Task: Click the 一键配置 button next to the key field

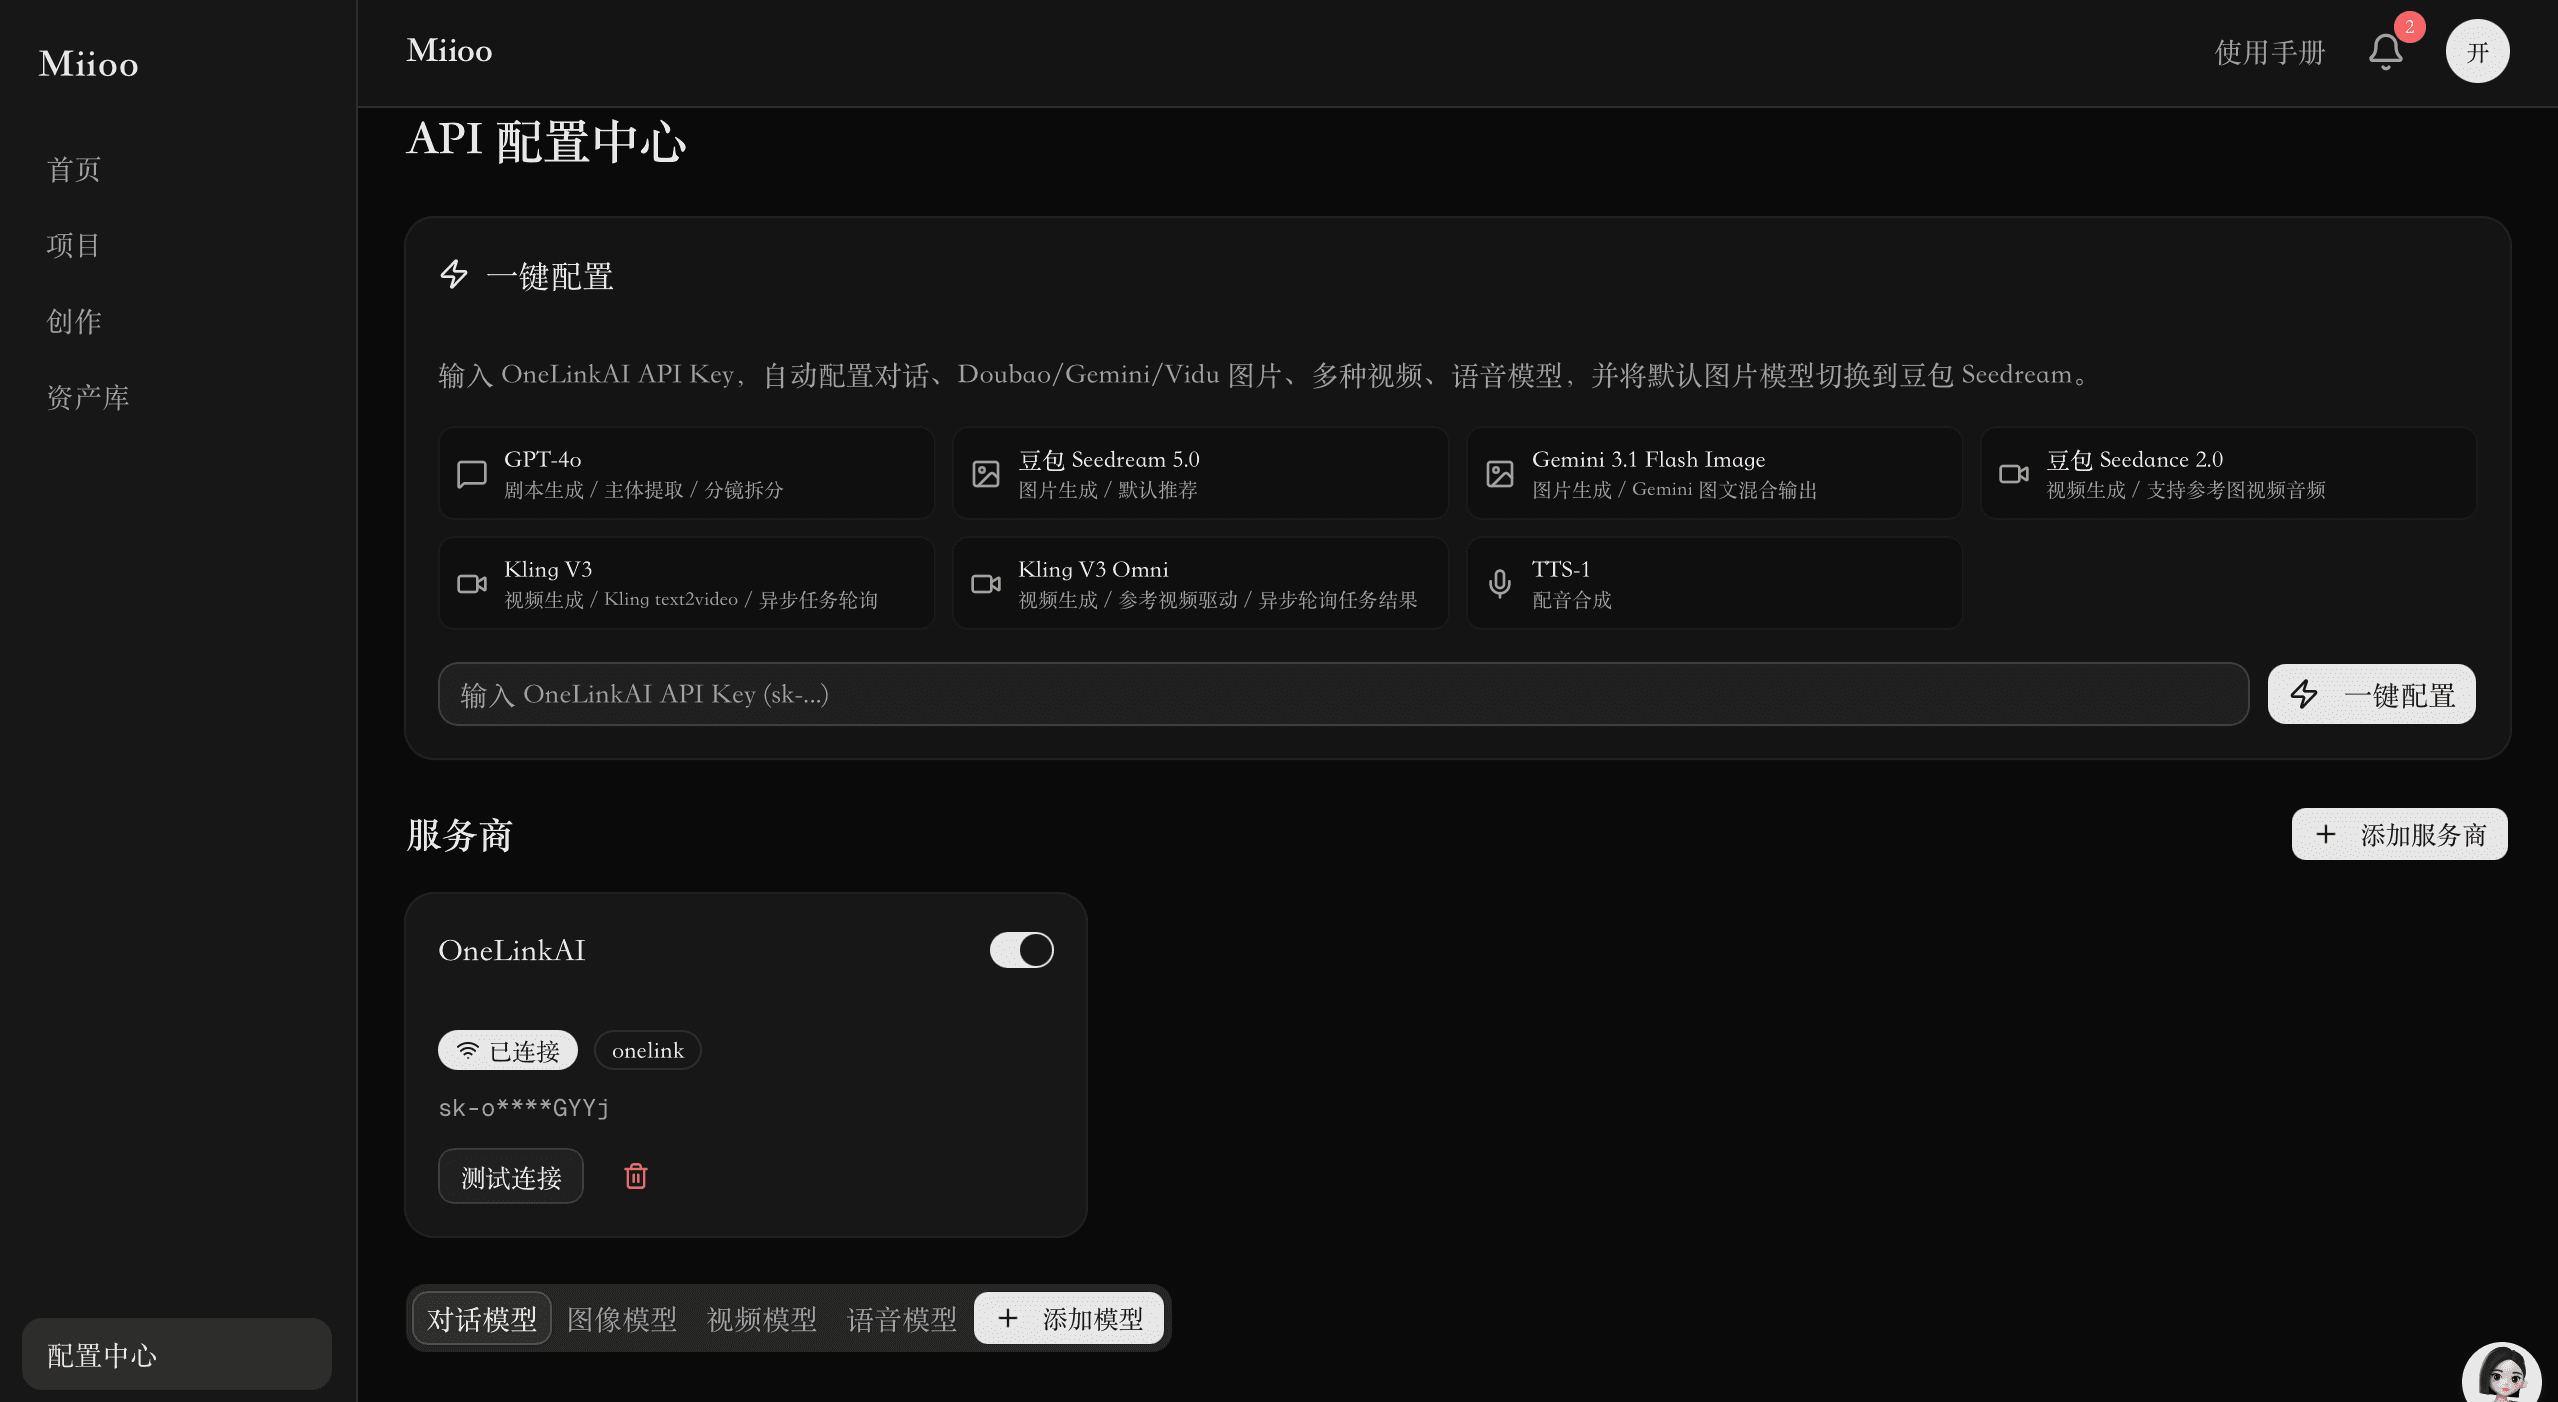Action: [2372, 694]
